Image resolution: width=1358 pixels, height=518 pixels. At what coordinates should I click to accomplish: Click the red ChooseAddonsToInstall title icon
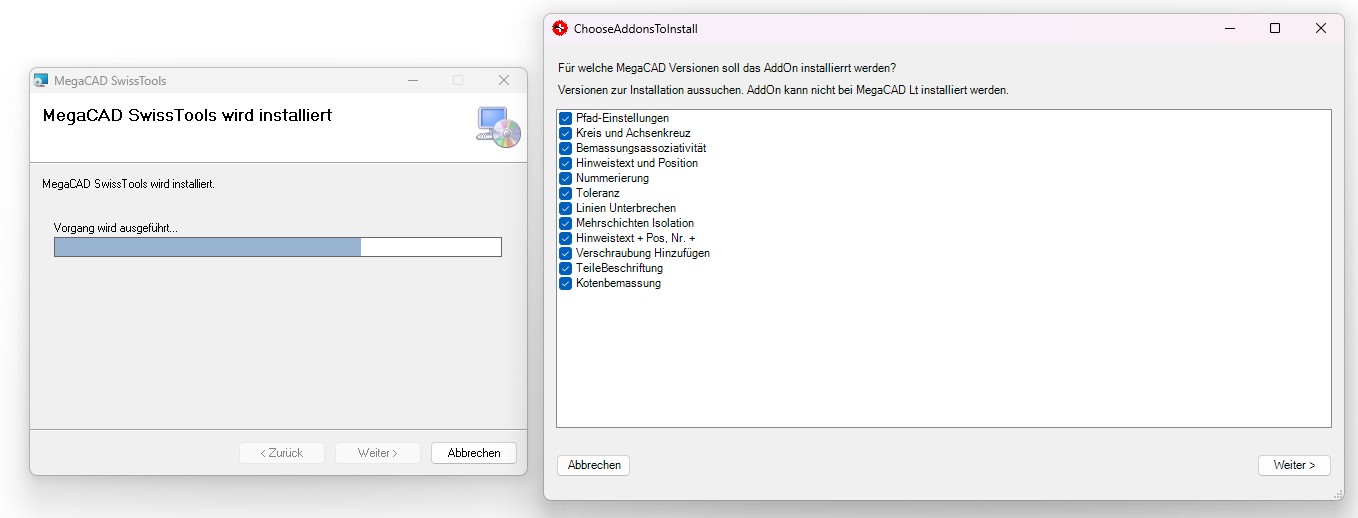[x=560, y=29]
